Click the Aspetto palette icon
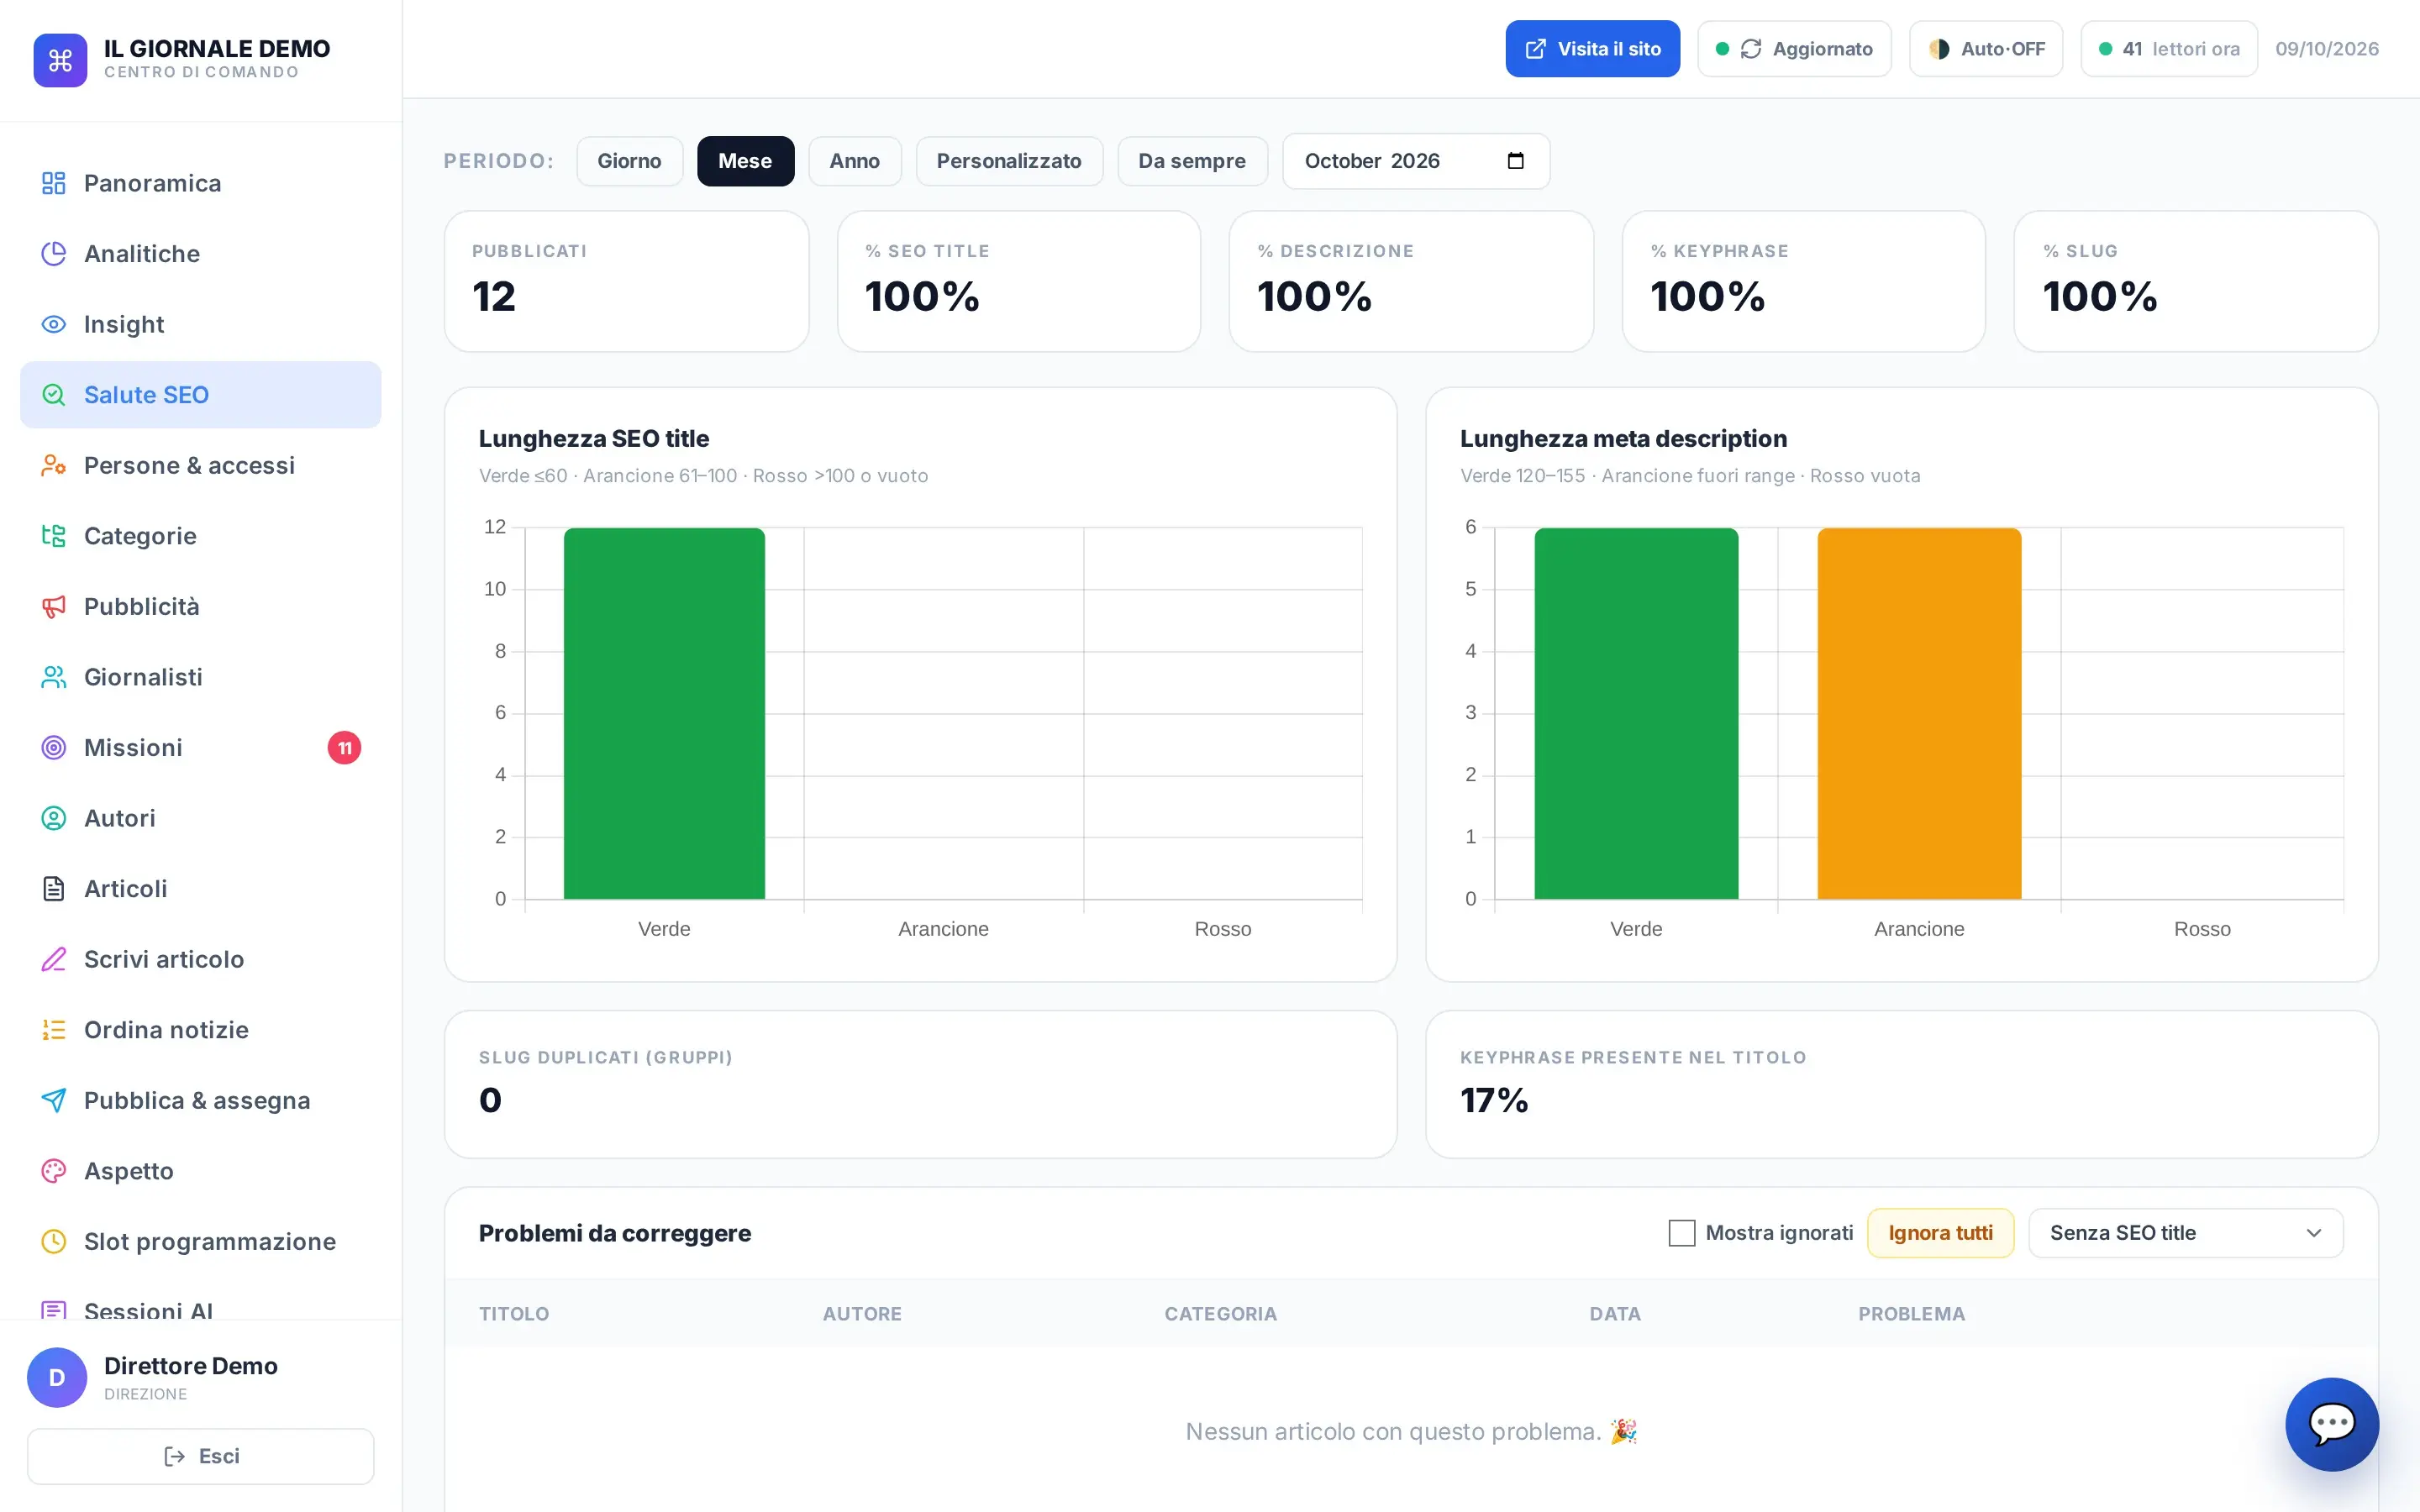This screenshot has height=1512, width=2420. tap(54, 1171)
